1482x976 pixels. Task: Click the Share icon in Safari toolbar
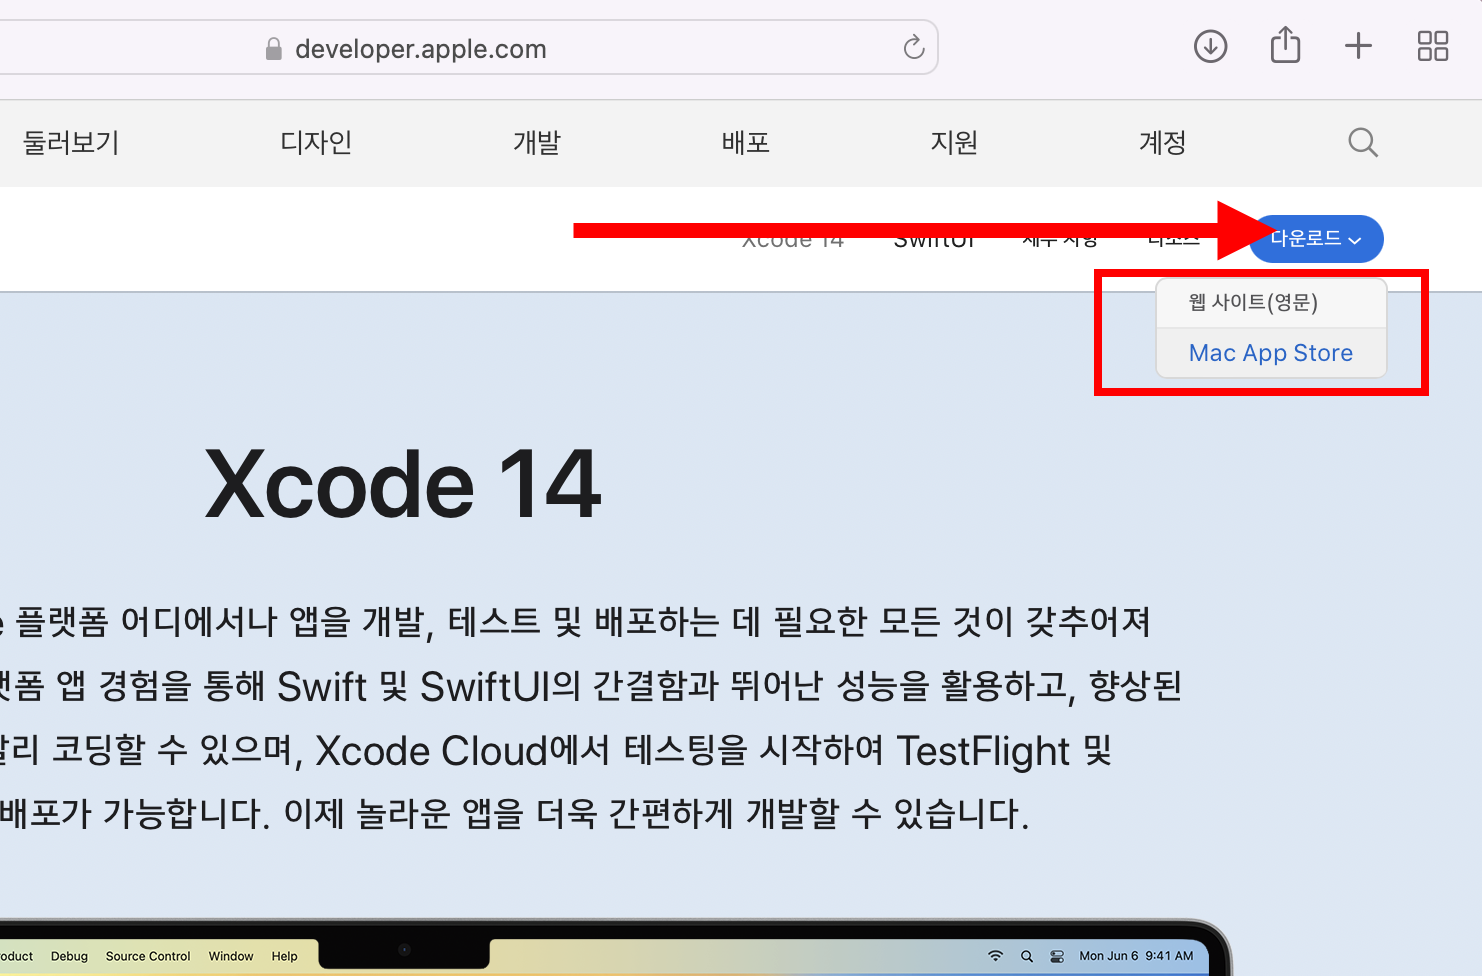pos(1285,45)
